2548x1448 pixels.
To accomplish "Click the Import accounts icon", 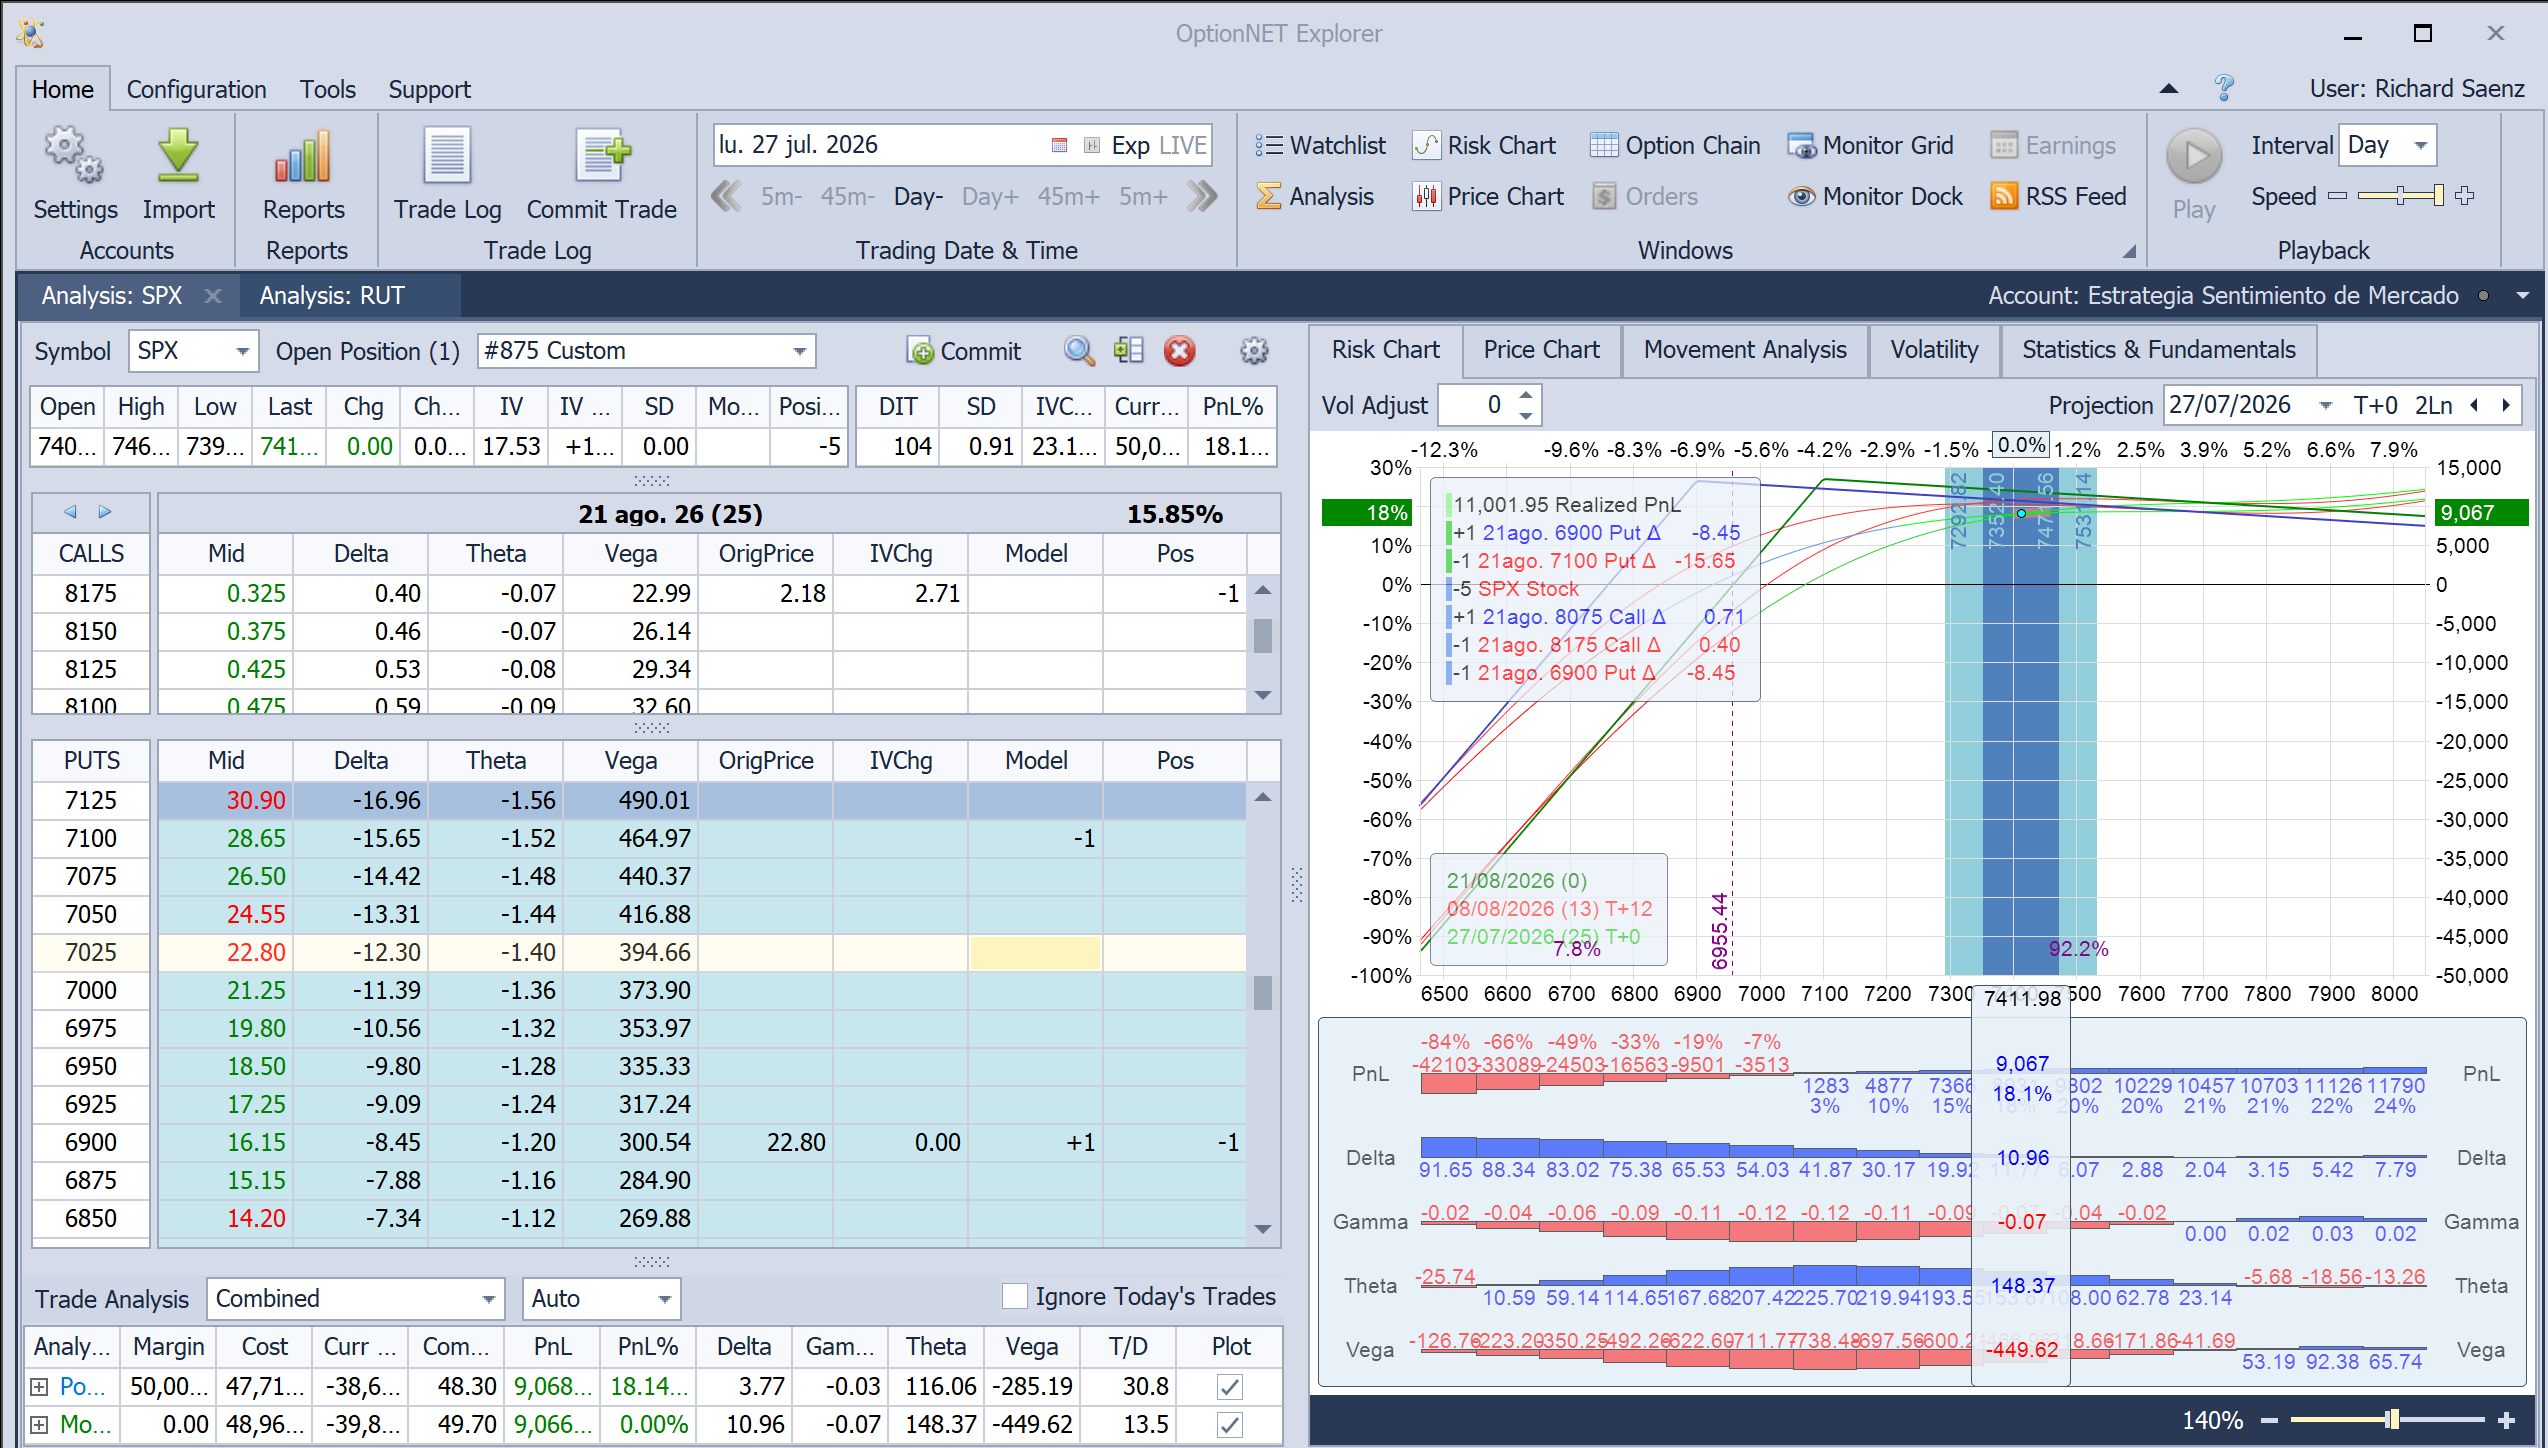I will (178, 157).
